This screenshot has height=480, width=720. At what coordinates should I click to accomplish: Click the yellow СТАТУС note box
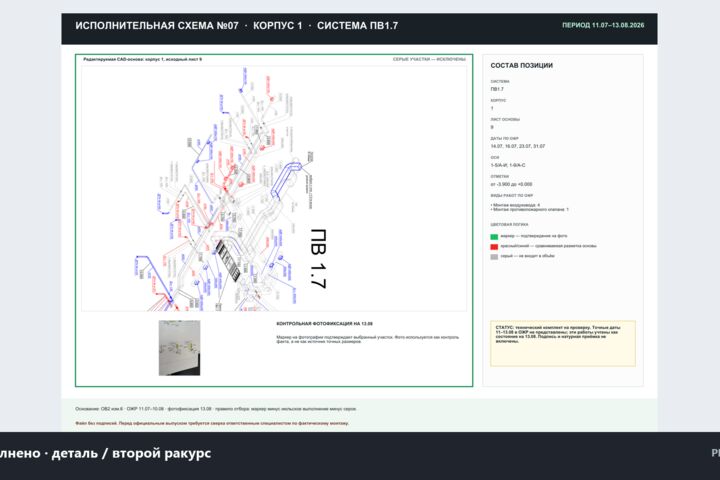pos(563,343)
